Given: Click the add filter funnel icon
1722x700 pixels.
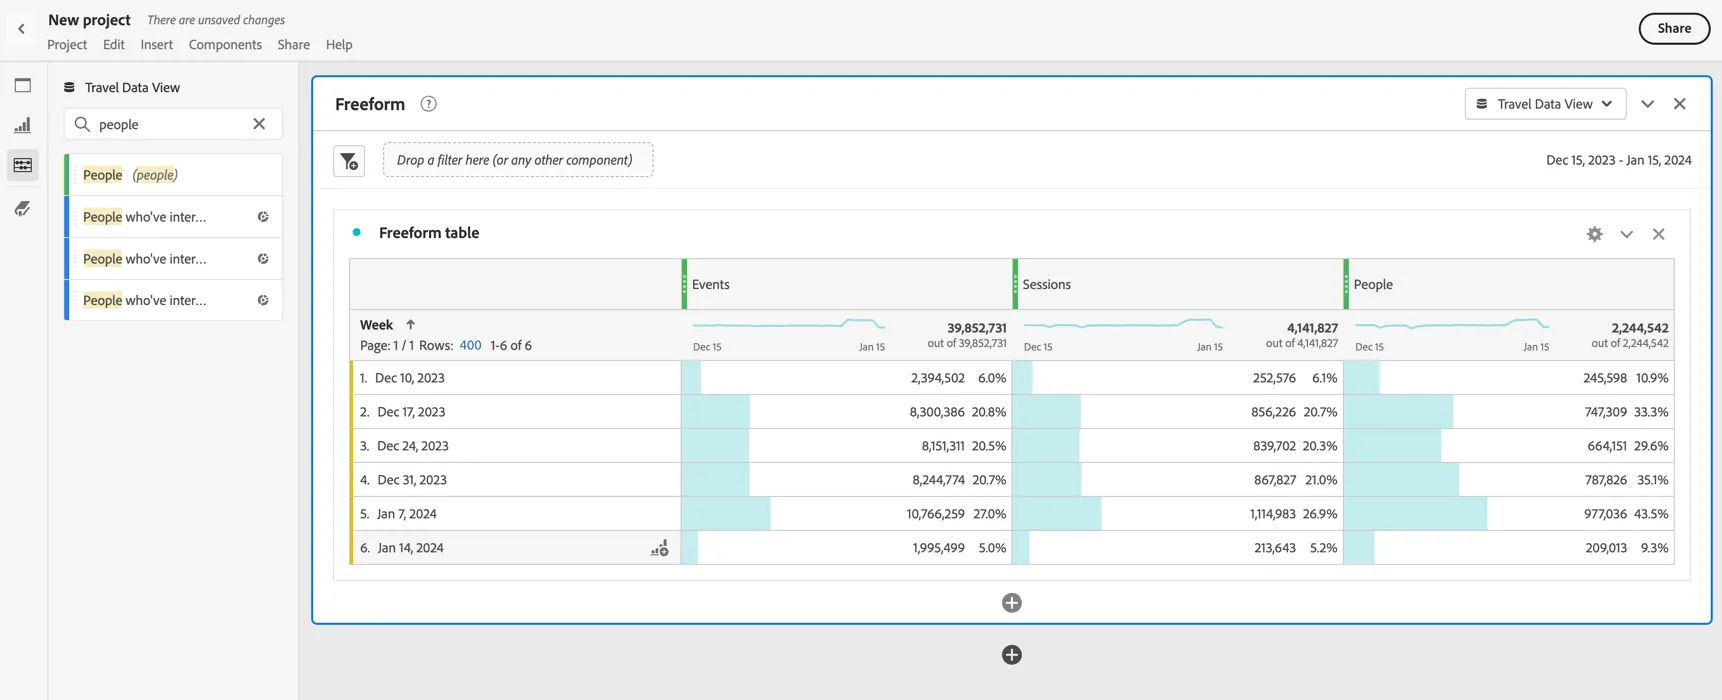Looking at the screenshot, I should (349, 161).
